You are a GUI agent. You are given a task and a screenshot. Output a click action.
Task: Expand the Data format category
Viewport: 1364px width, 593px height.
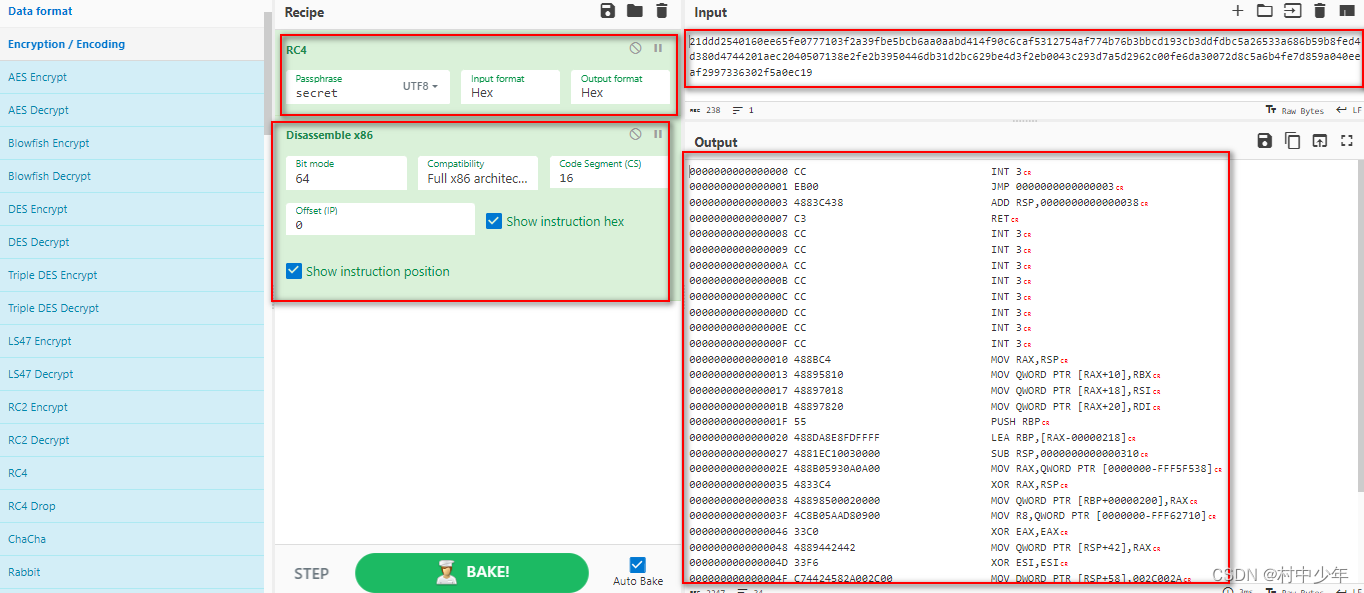132,12
